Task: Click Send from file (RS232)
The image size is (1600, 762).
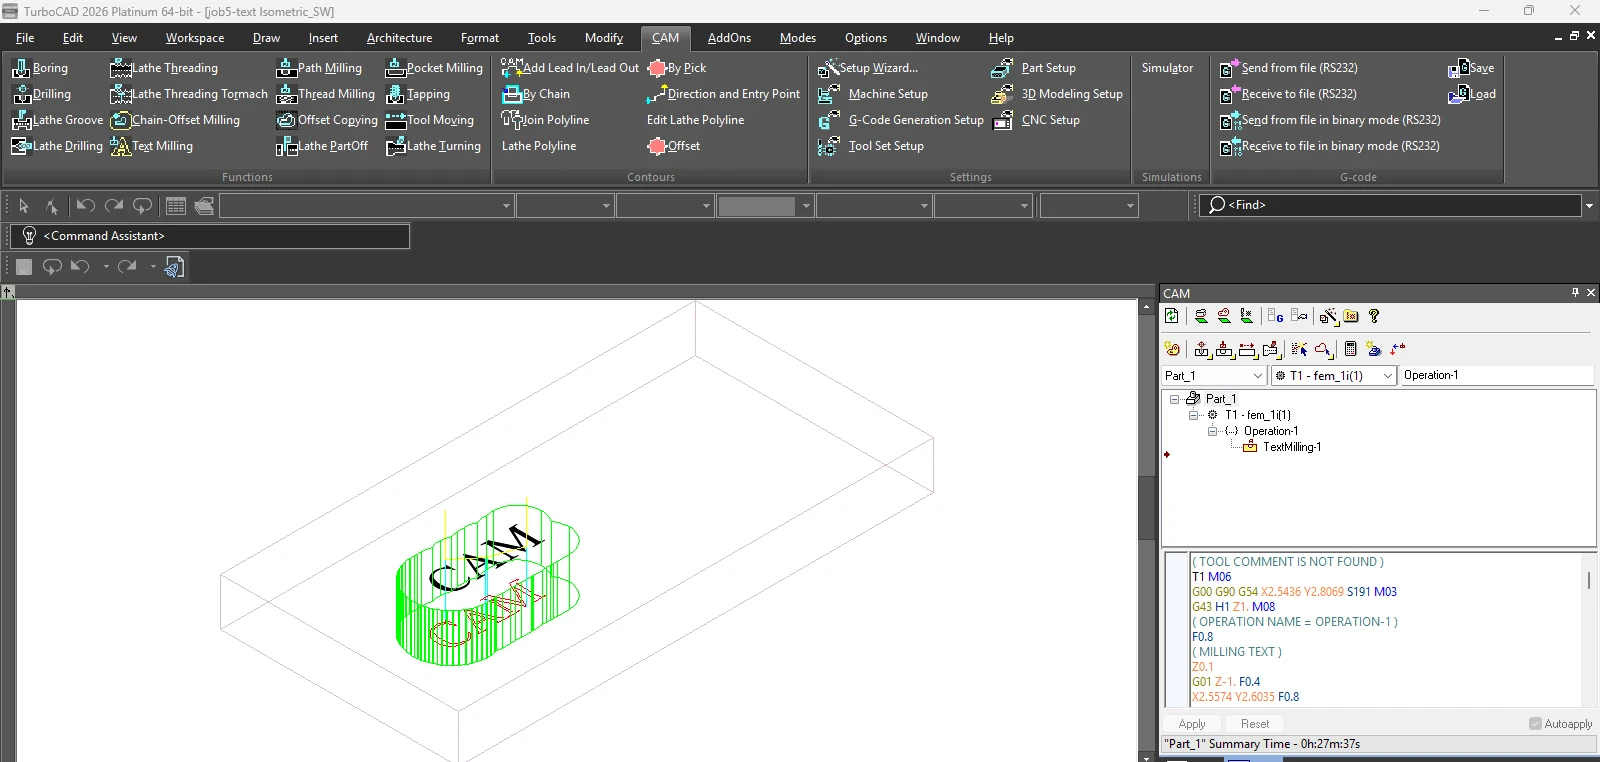Action: click(1289, 68)
